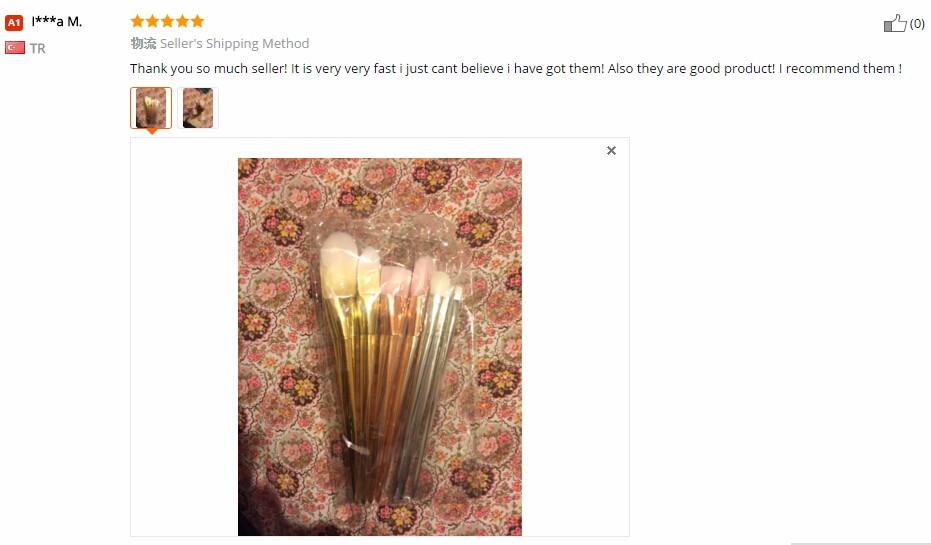Click the 物流 logistics label
The image size is (931, 545).
(143, 44)
